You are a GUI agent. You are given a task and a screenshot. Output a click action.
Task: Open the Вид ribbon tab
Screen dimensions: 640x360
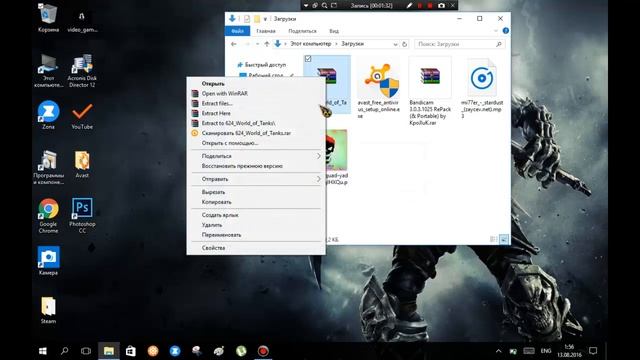[334, 31]
